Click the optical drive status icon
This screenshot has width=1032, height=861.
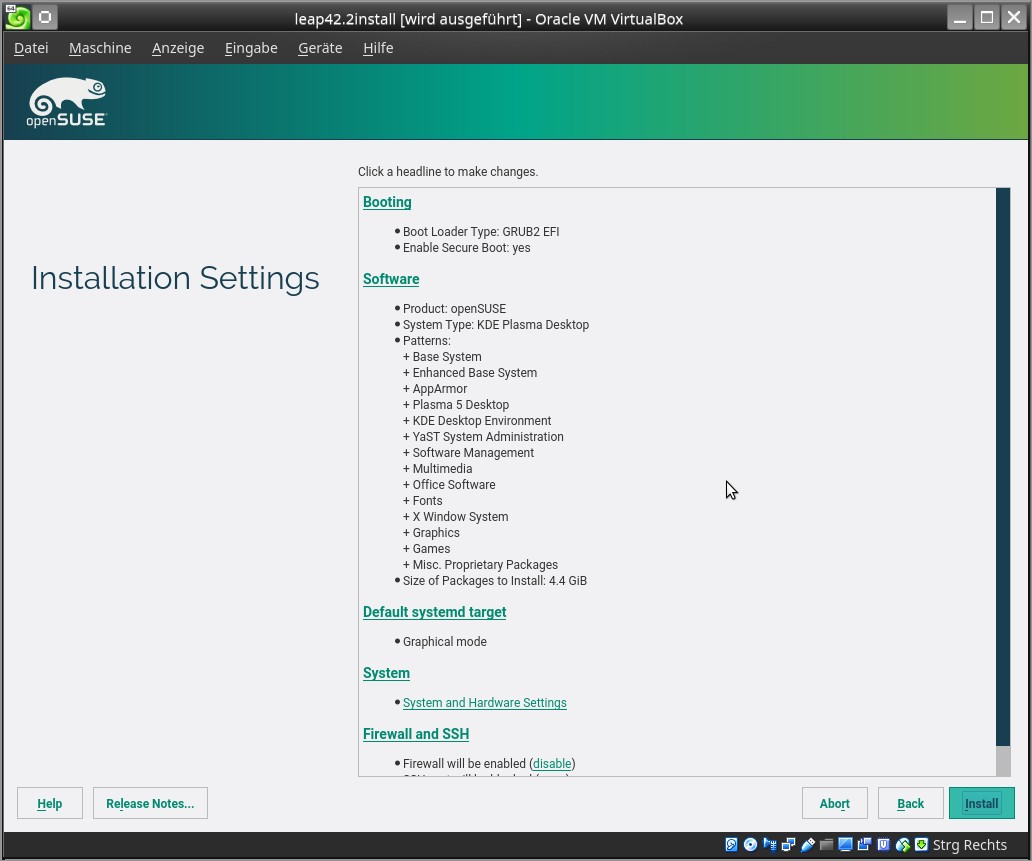750,845
